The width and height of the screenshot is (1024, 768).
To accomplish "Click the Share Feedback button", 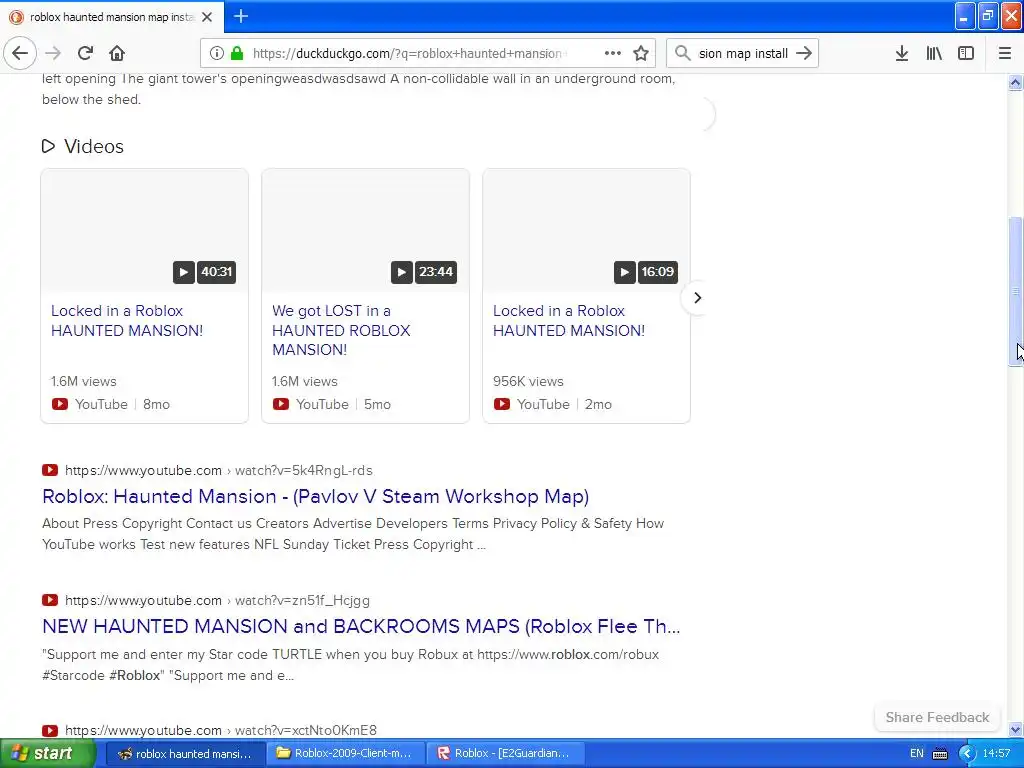I will [x=937, y=717].
